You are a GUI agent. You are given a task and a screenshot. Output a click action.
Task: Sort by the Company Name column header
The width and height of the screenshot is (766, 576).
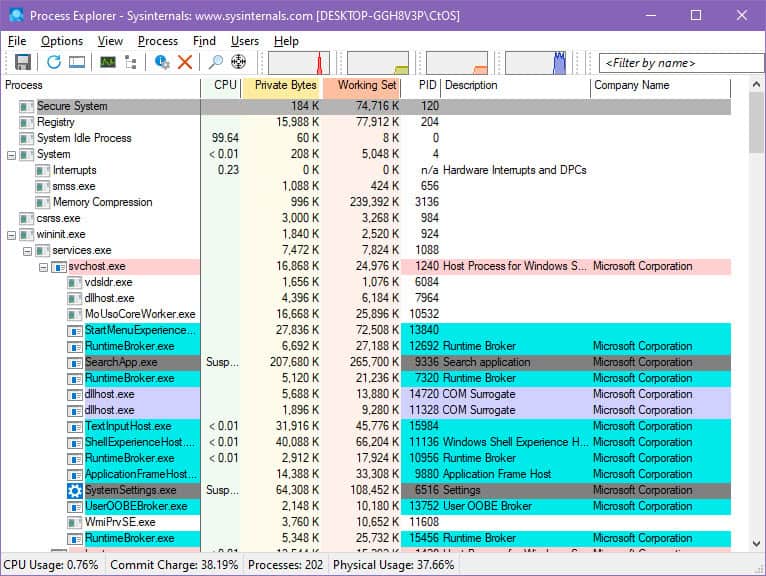pyautogui.click(x=660, y=85)
